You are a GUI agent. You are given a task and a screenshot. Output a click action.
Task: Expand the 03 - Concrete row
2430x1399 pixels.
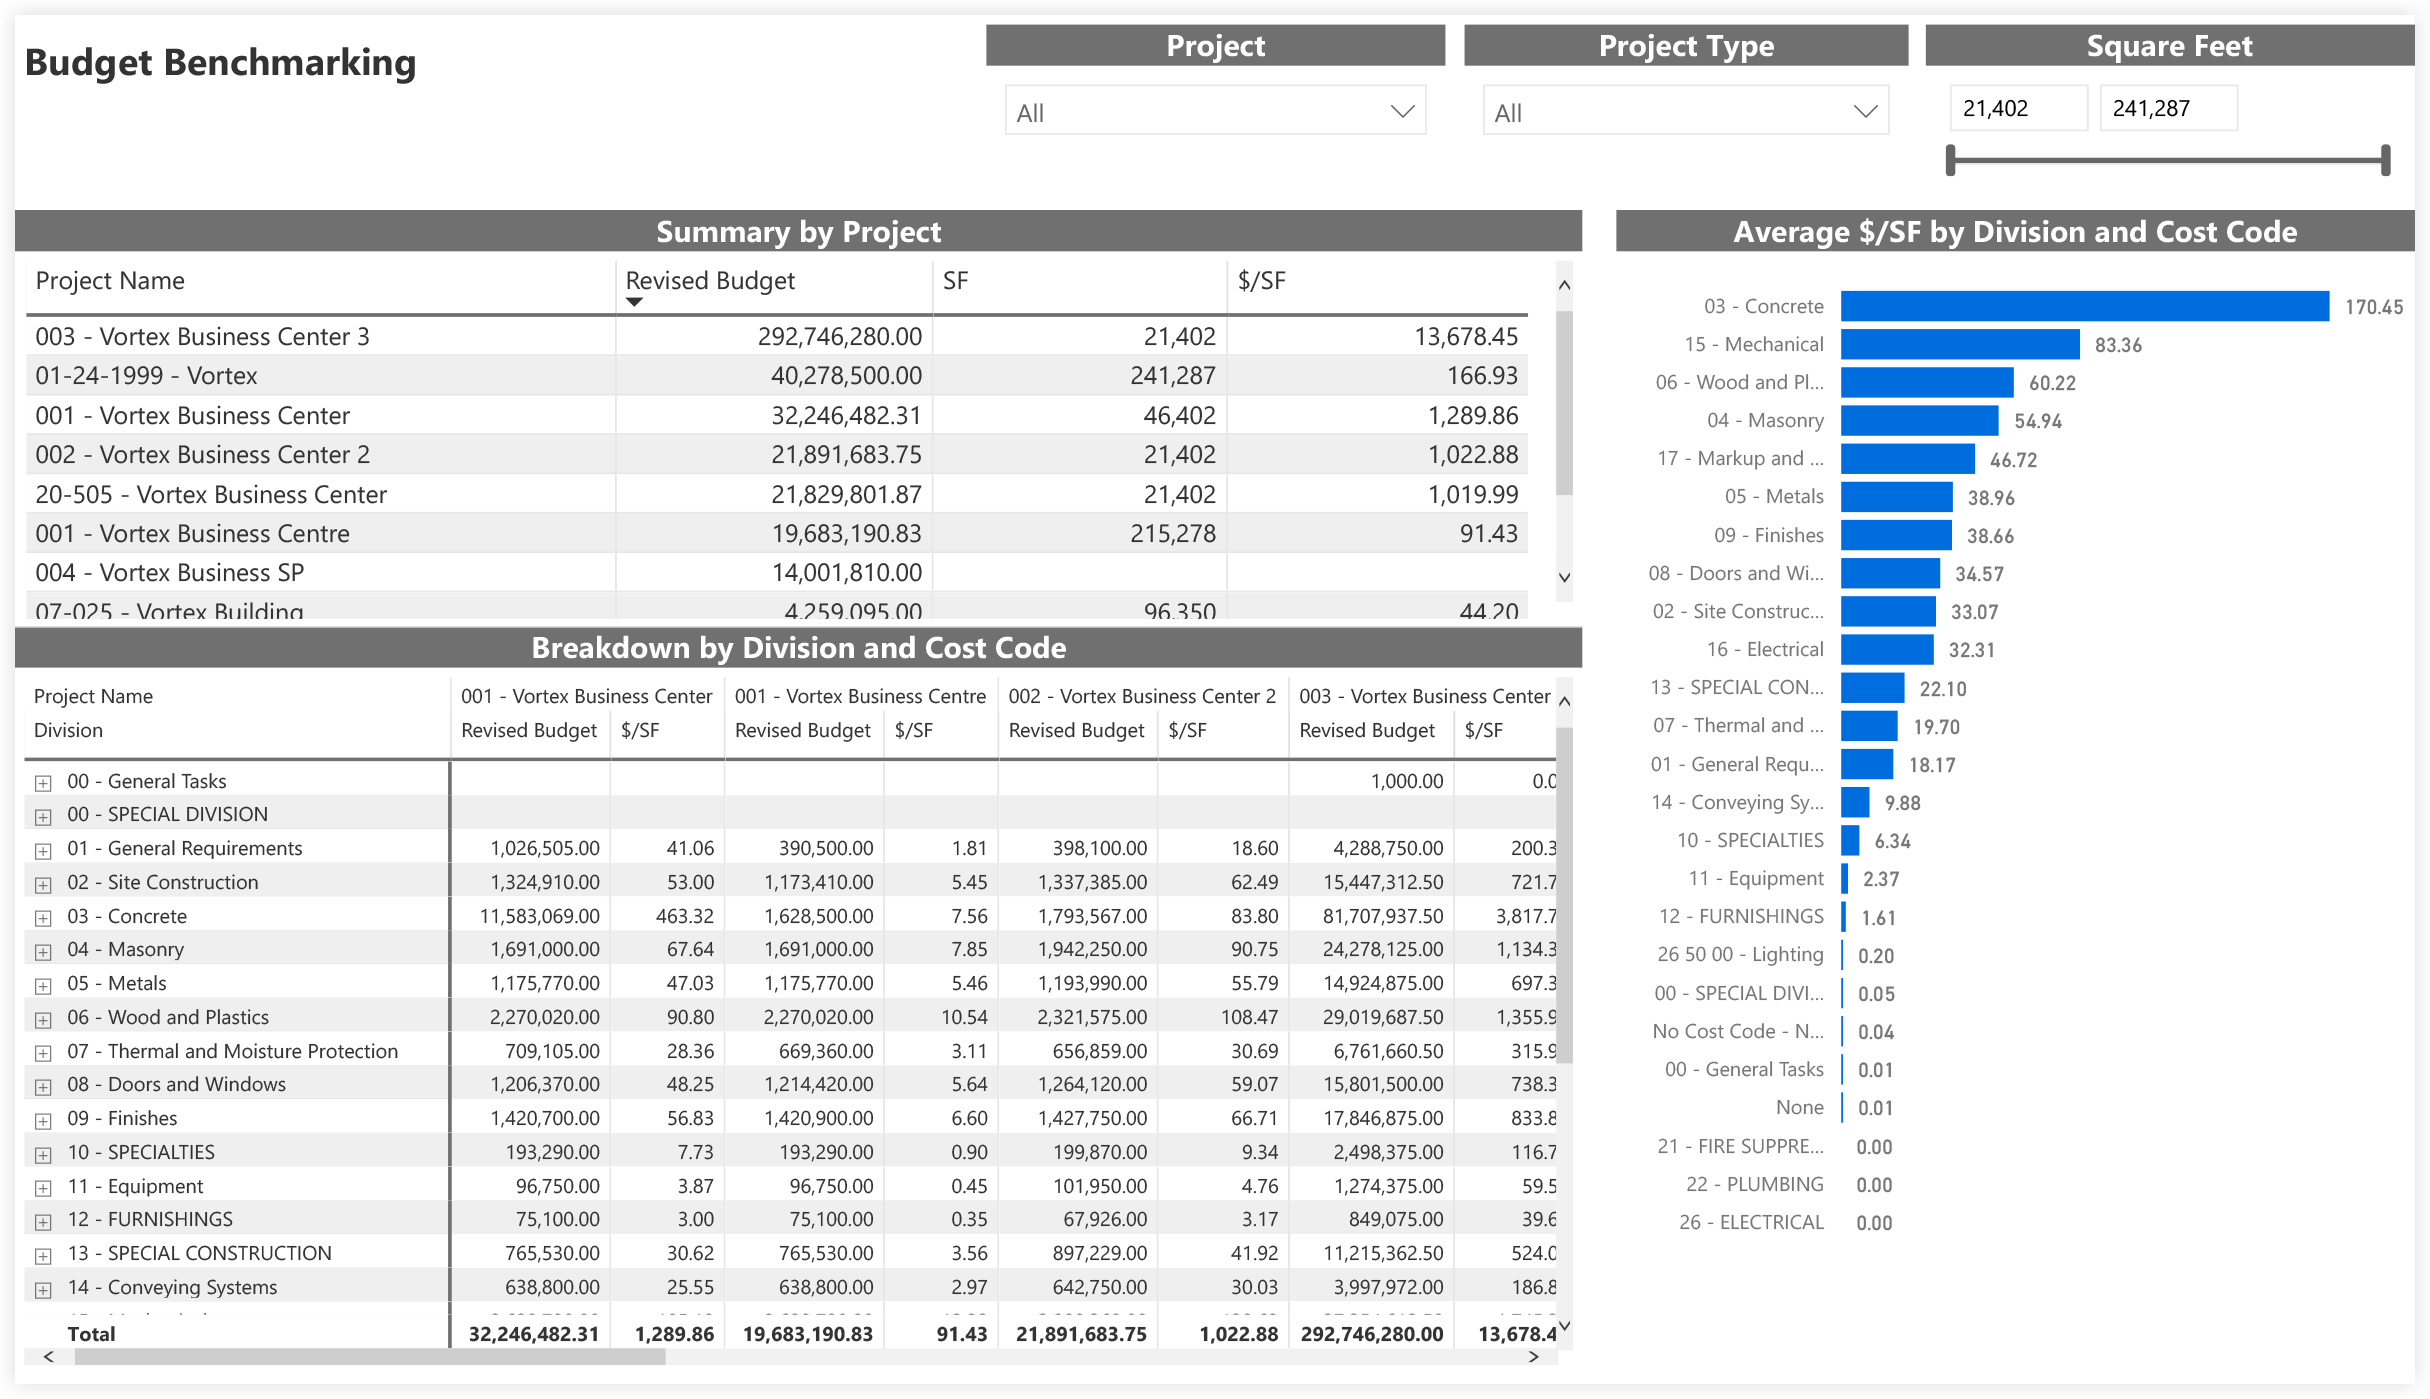tap(43, 918)
